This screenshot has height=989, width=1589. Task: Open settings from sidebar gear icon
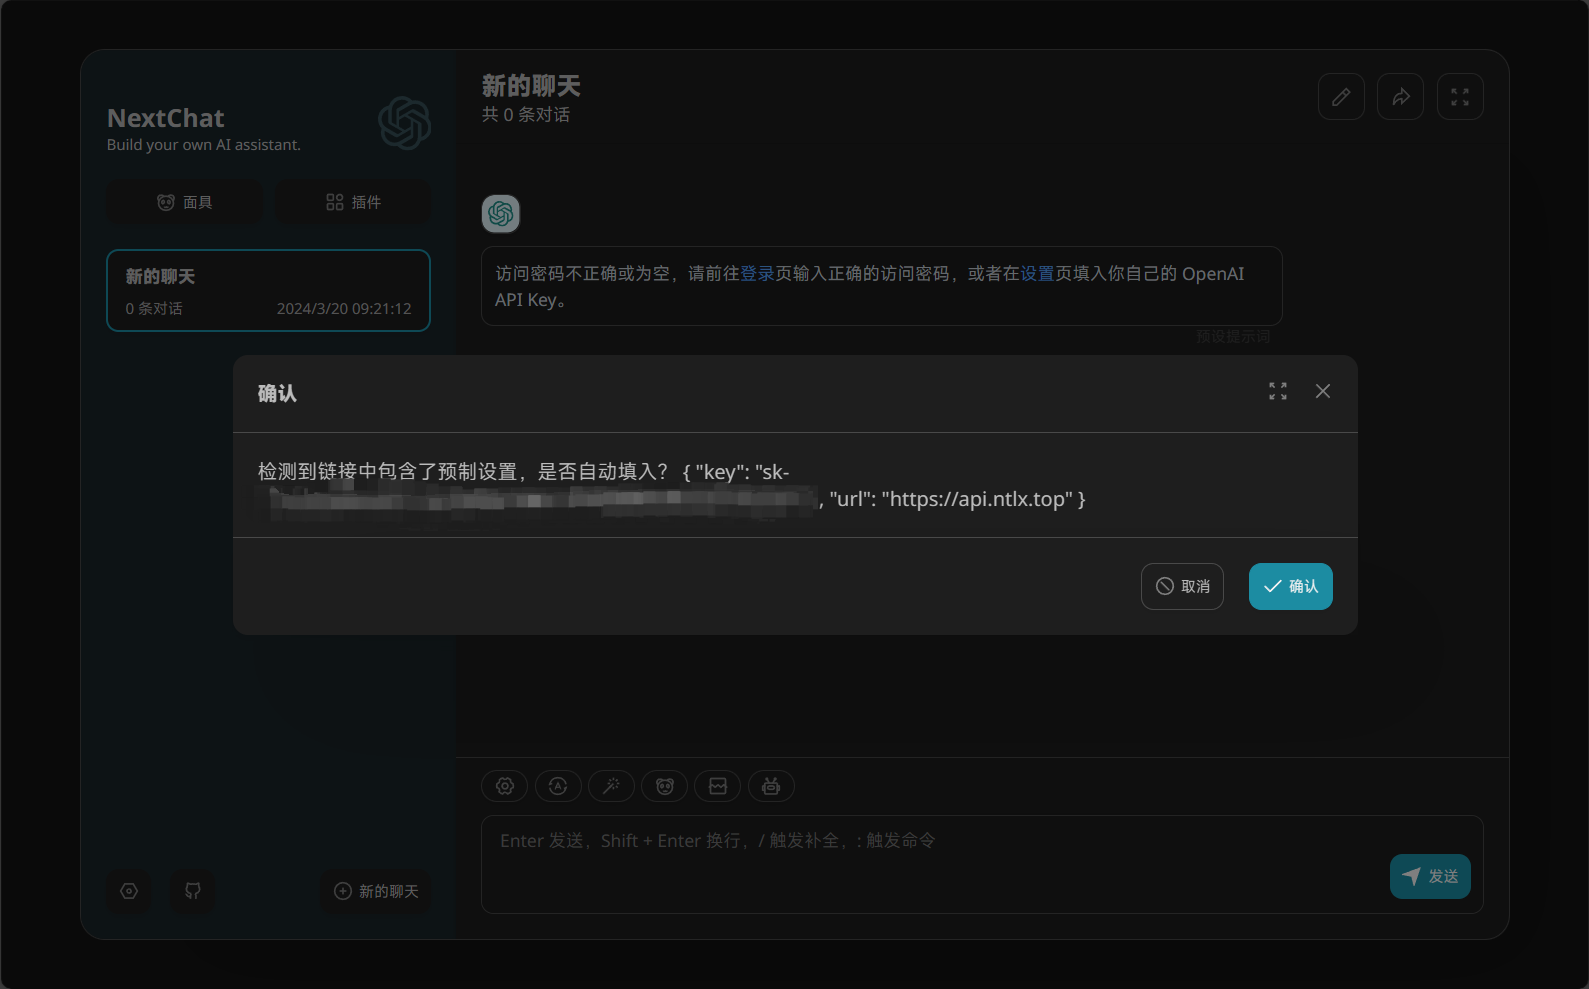pyautogui.click(x=129, y=891)
